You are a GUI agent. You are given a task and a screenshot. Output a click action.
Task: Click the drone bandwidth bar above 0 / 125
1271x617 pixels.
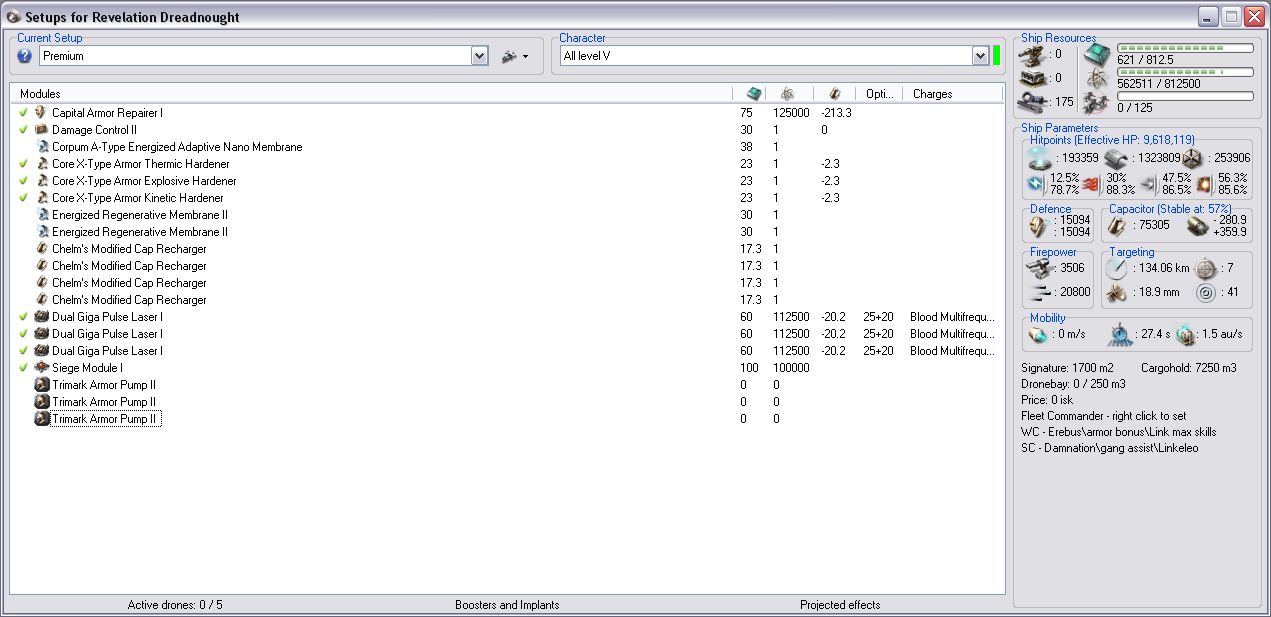(x=1185, y=96)
